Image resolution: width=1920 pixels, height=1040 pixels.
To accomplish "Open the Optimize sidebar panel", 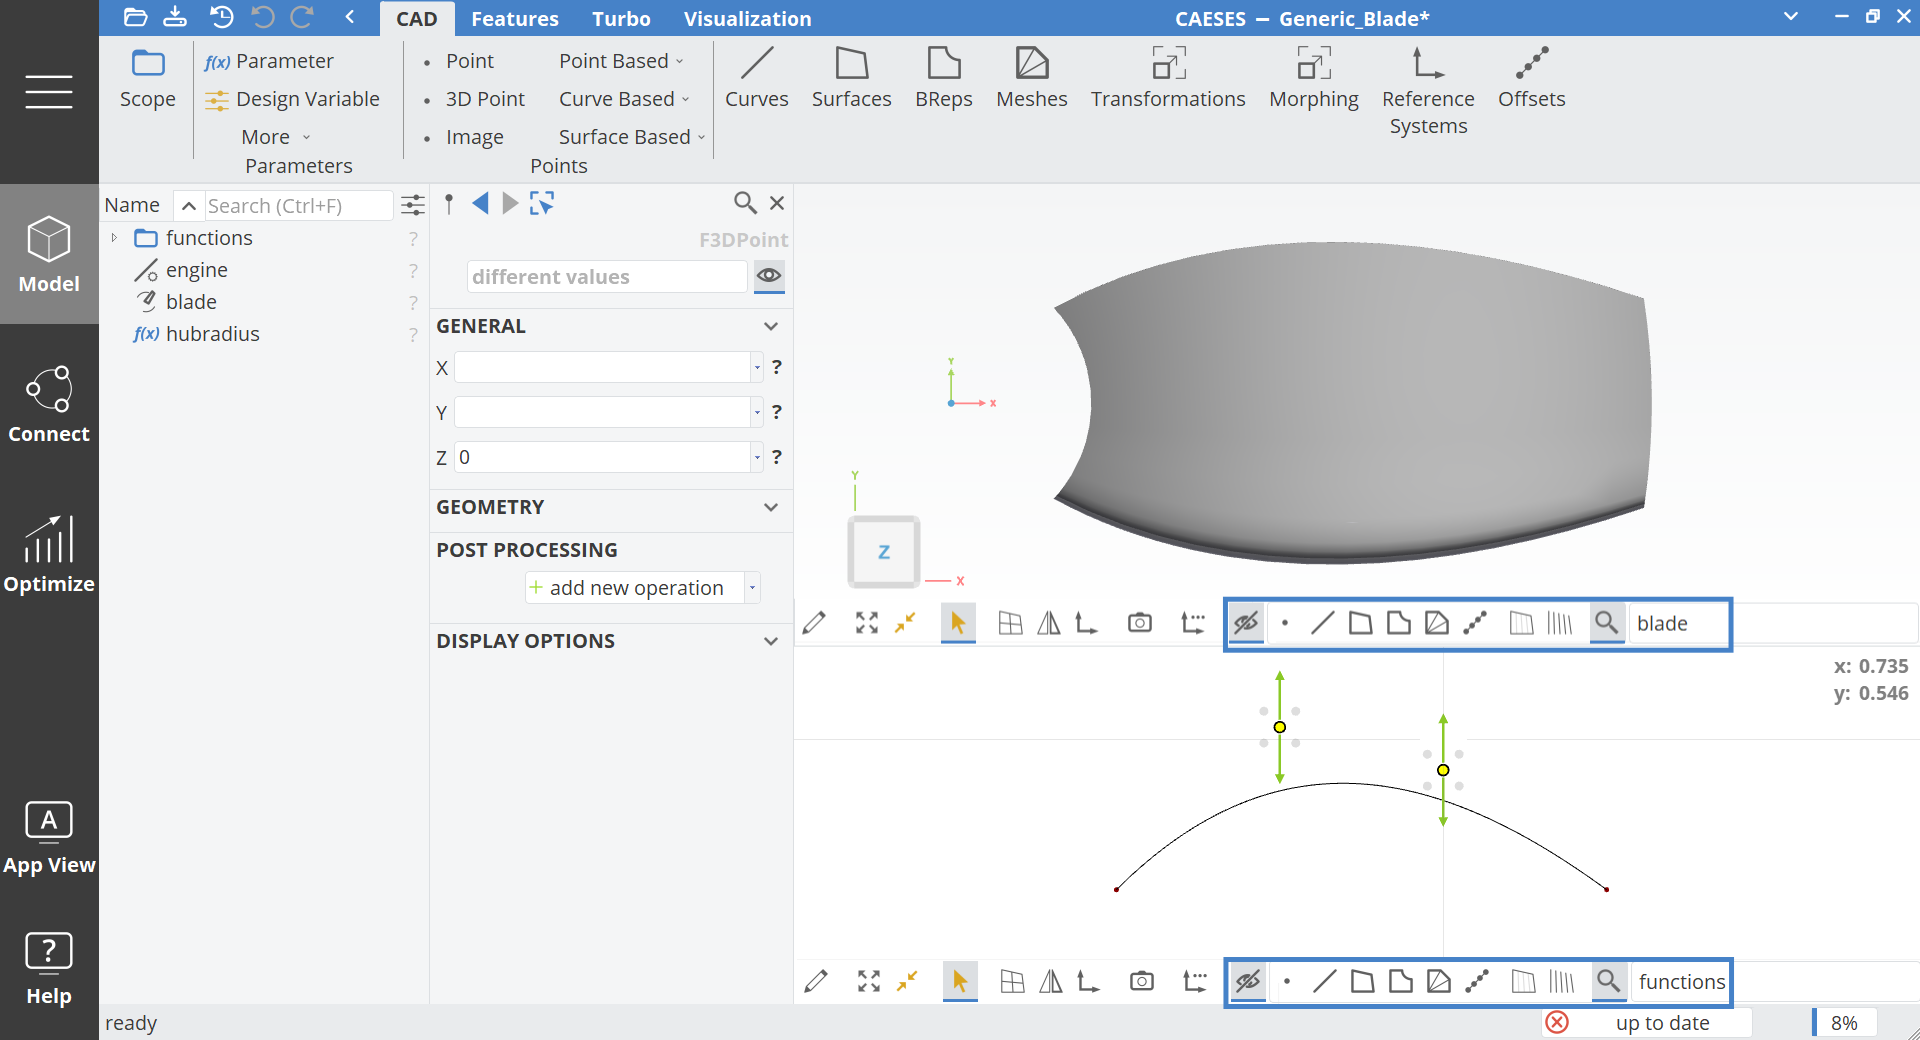I will [x=49, y=554].
